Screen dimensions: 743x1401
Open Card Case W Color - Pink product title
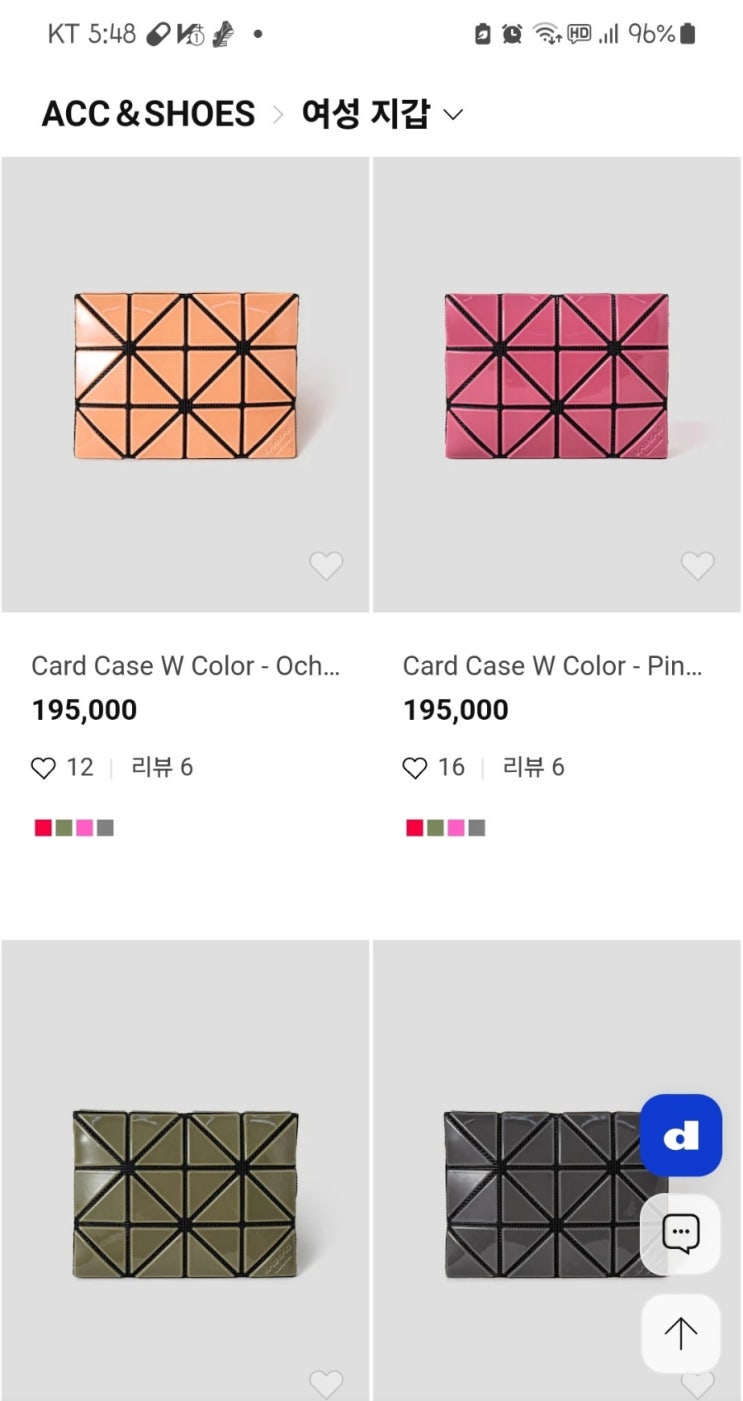552,666
